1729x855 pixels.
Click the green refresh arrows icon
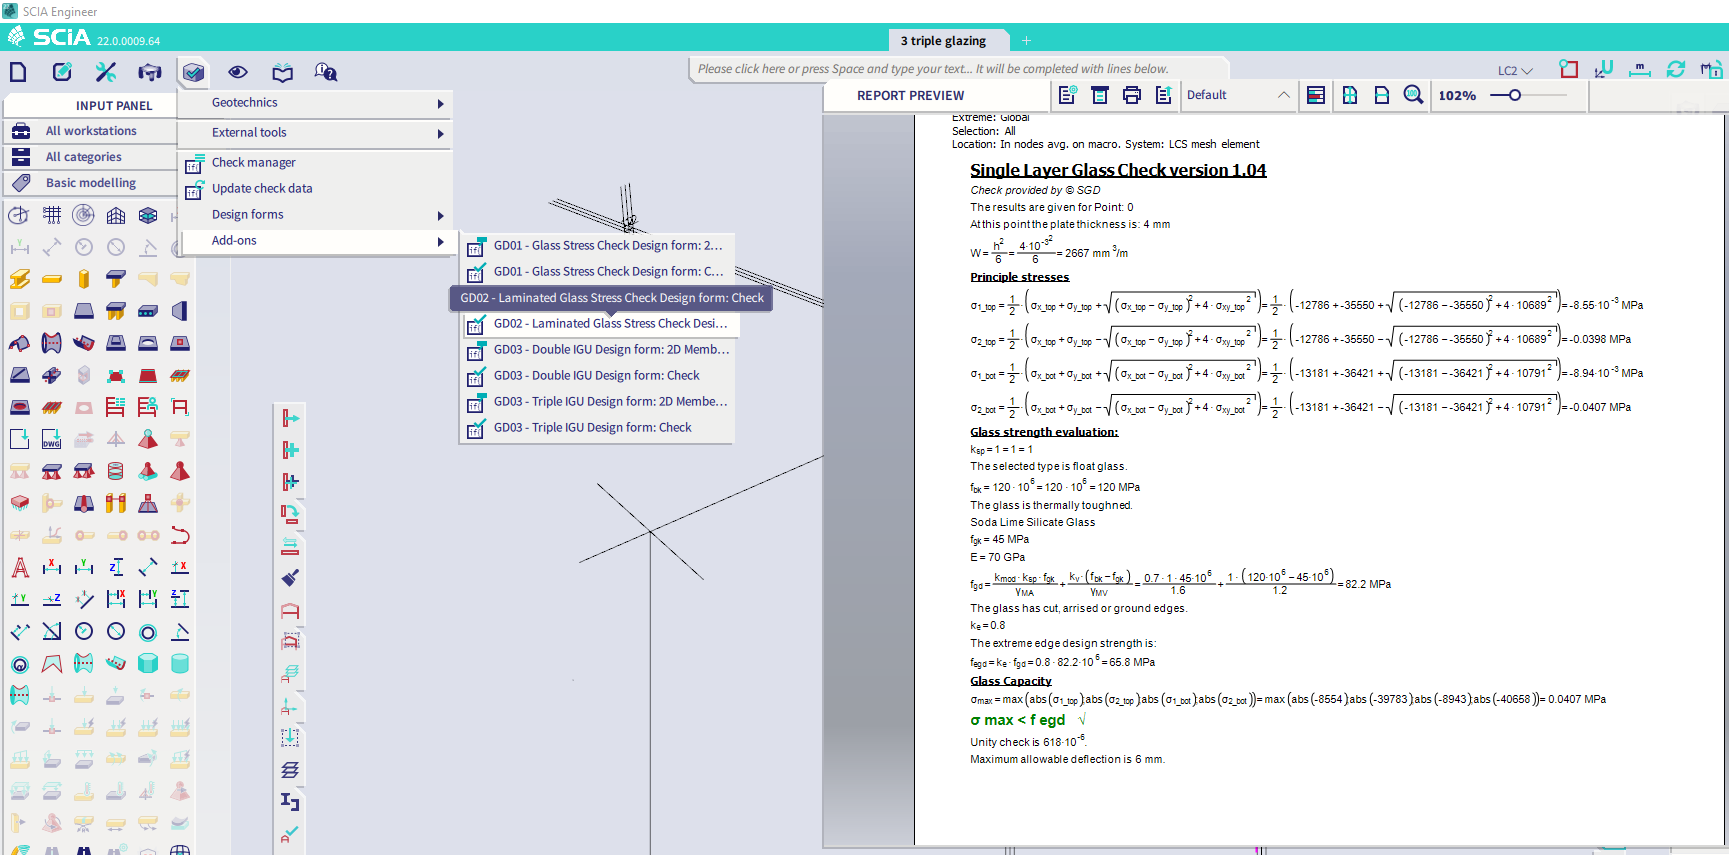(x=1676, y=69)
